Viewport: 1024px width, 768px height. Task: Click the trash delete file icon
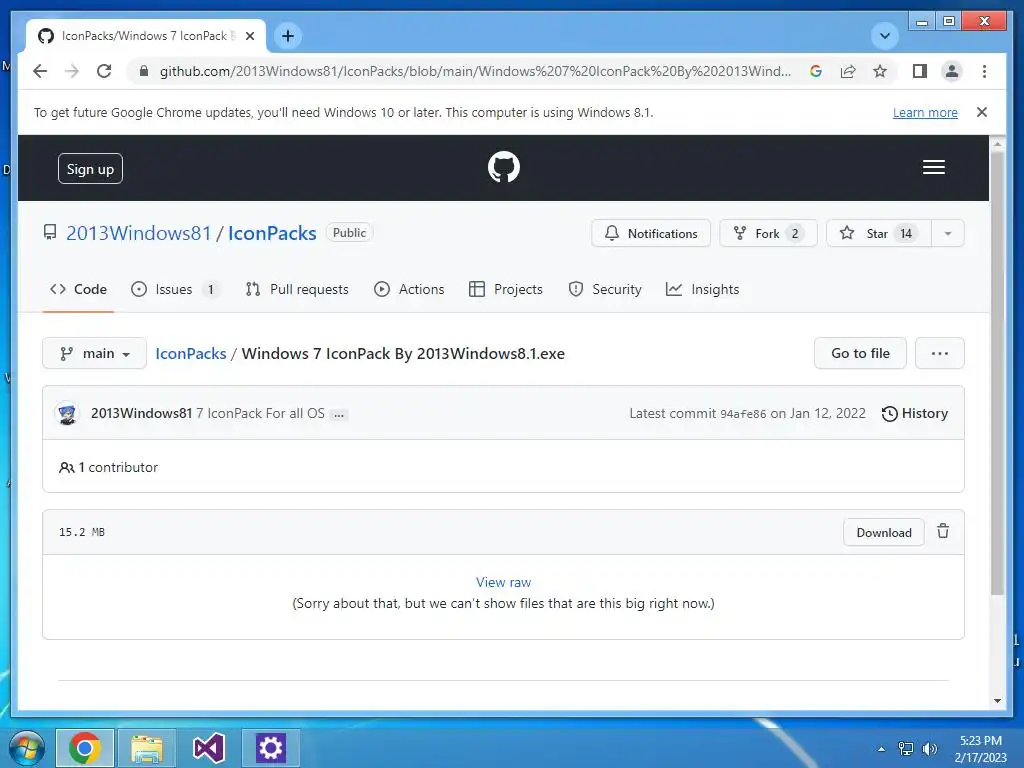(x=943, y=531)
